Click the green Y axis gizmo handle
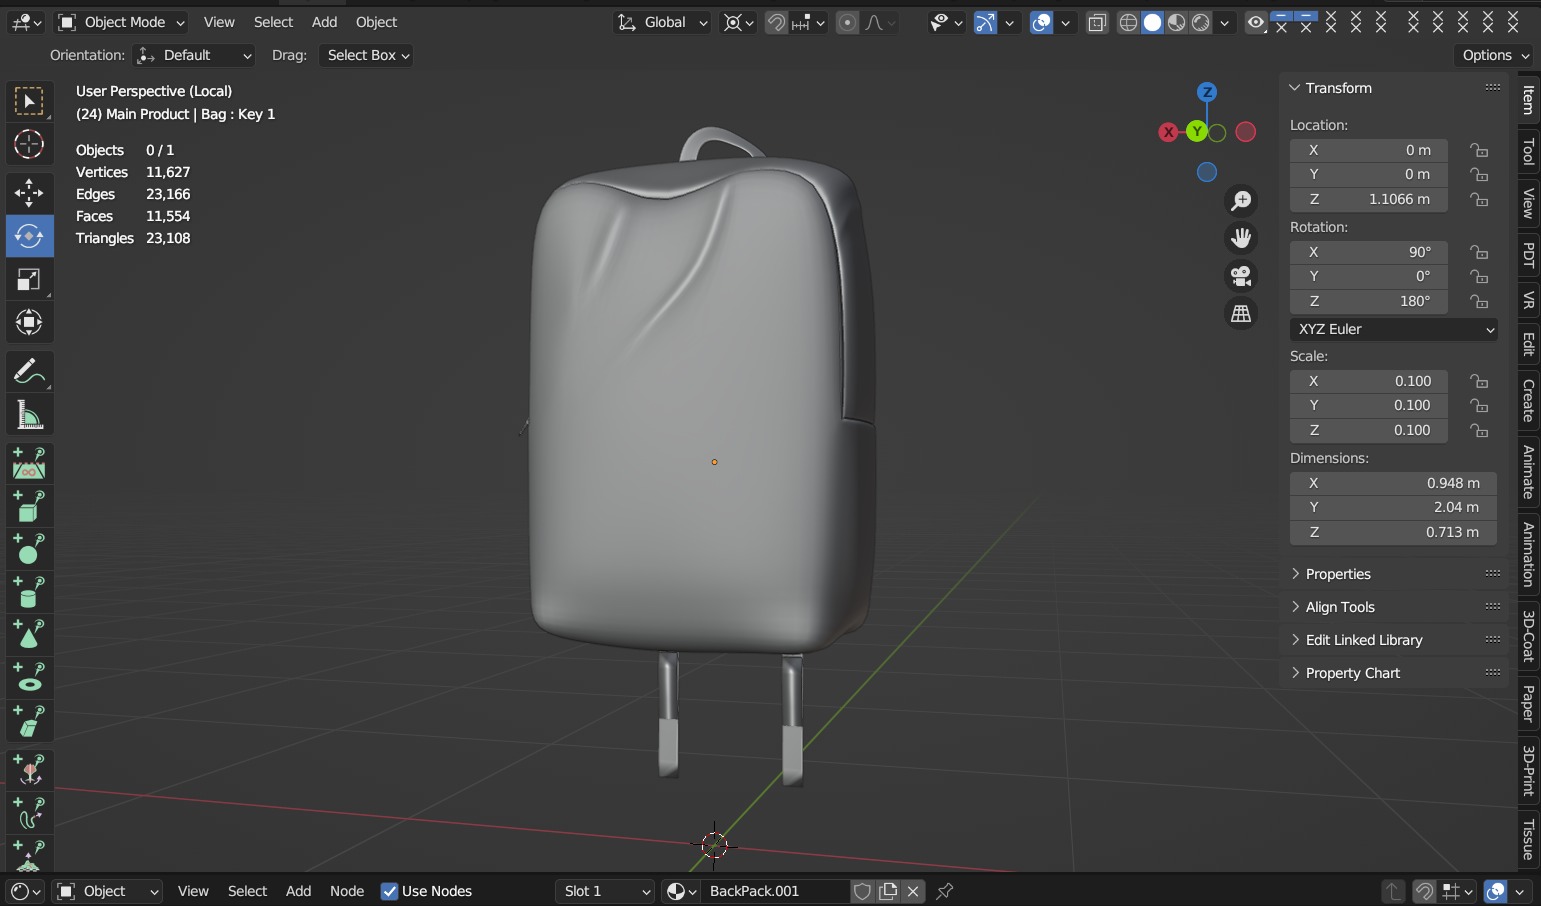Viewport: 1541px width, 906px height. 1197,131
